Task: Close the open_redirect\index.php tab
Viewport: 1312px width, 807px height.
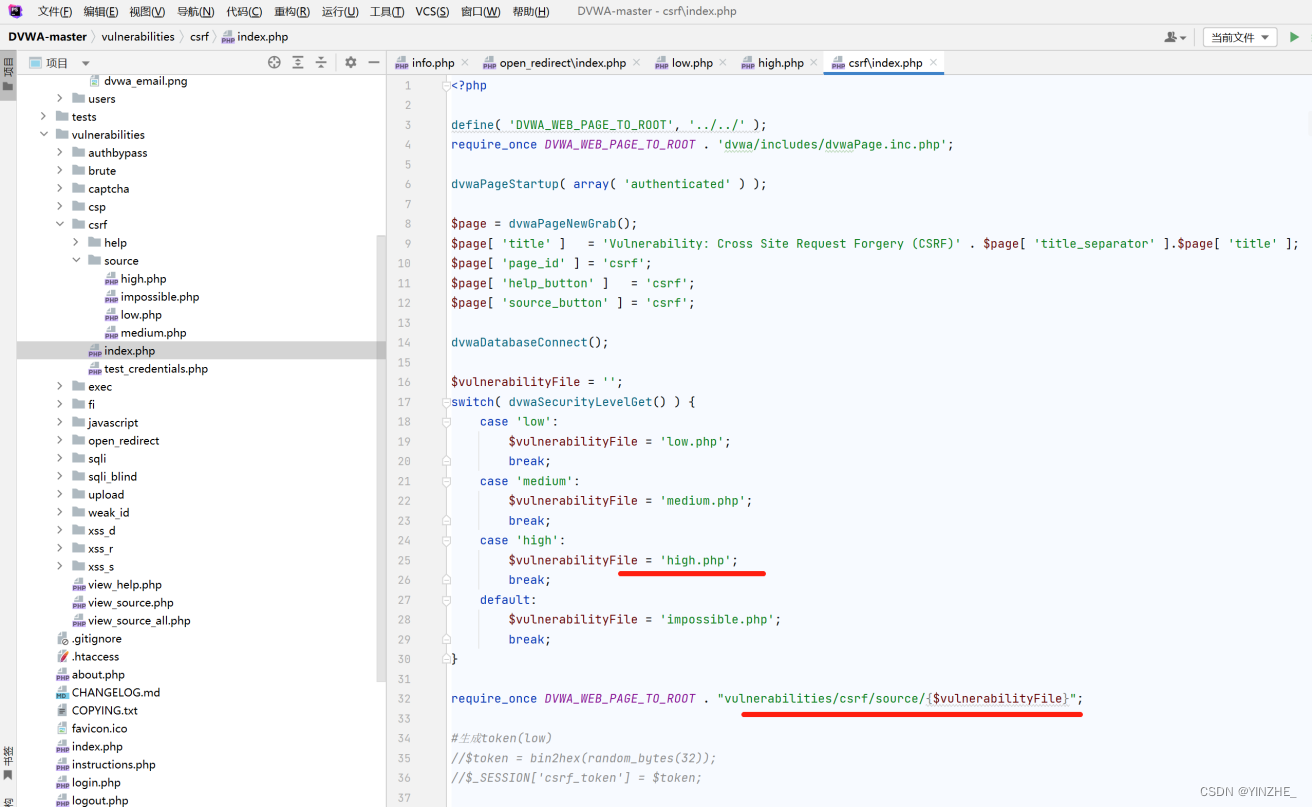Action: click(x=636, y=62)
